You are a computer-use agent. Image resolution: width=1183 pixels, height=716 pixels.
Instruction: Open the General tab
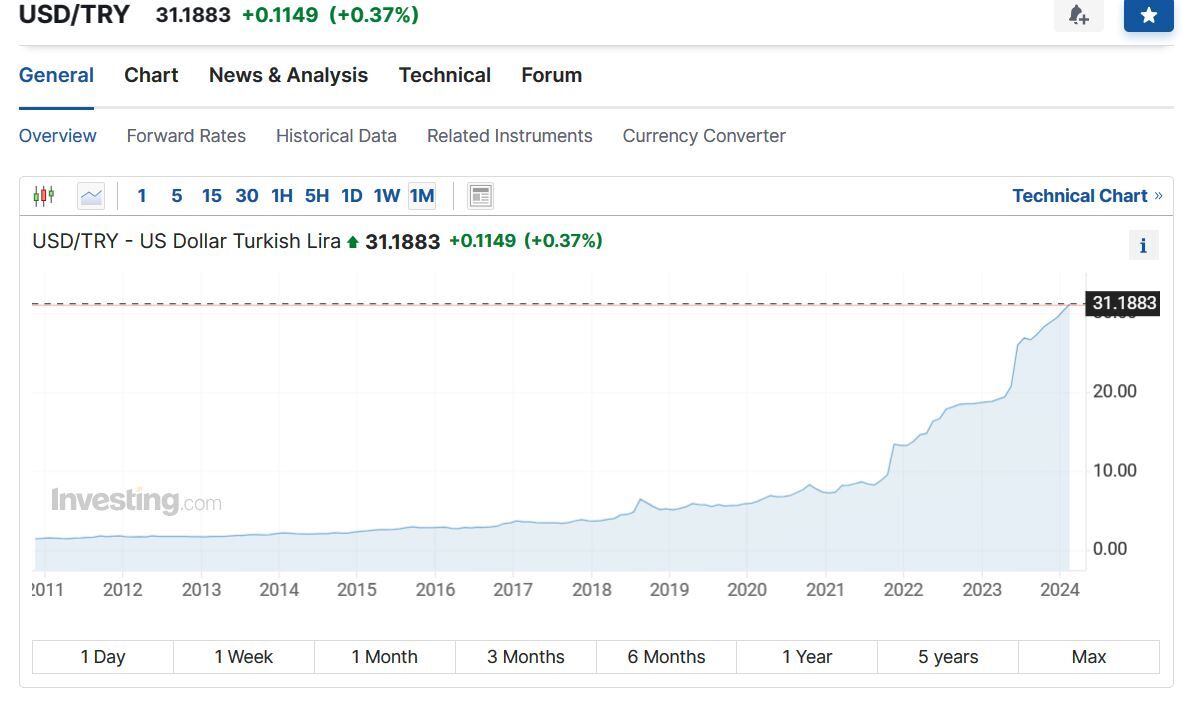(x=57, y=75)
